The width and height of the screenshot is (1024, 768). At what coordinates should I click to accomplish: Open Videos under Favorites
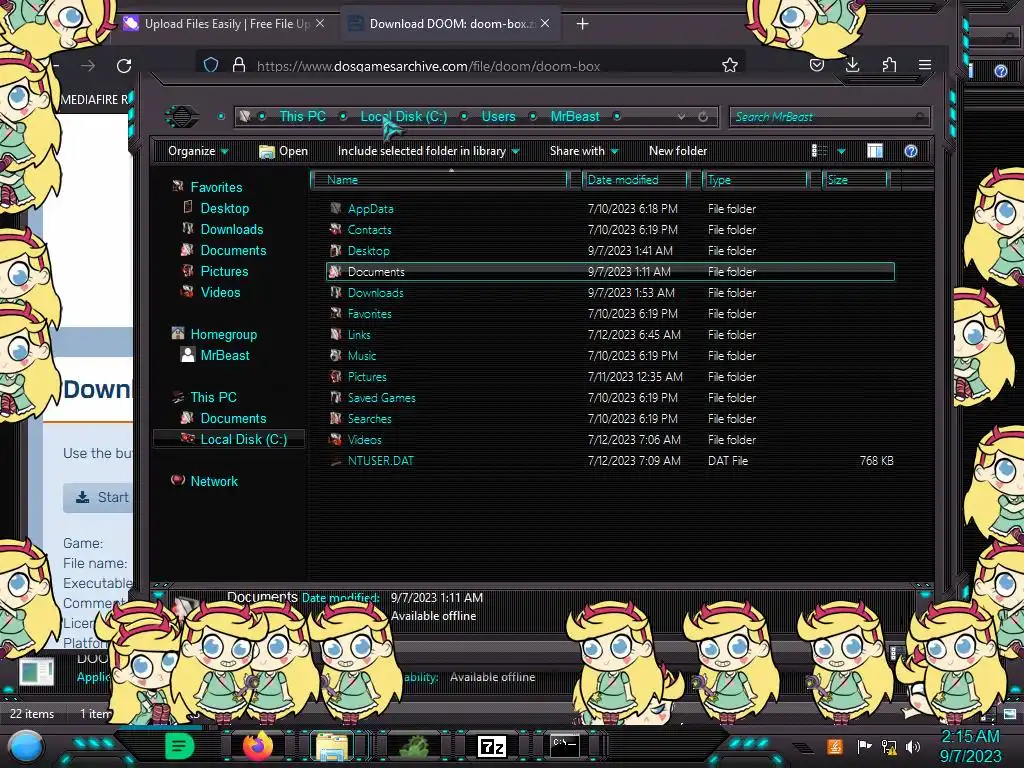coord(220,292)
